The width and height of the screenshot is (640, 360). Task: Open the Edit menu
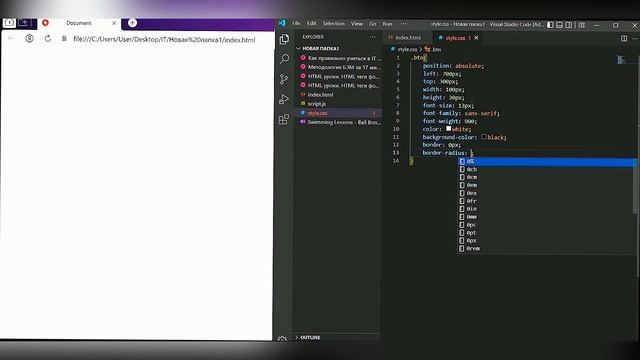[x=311, y=24]
